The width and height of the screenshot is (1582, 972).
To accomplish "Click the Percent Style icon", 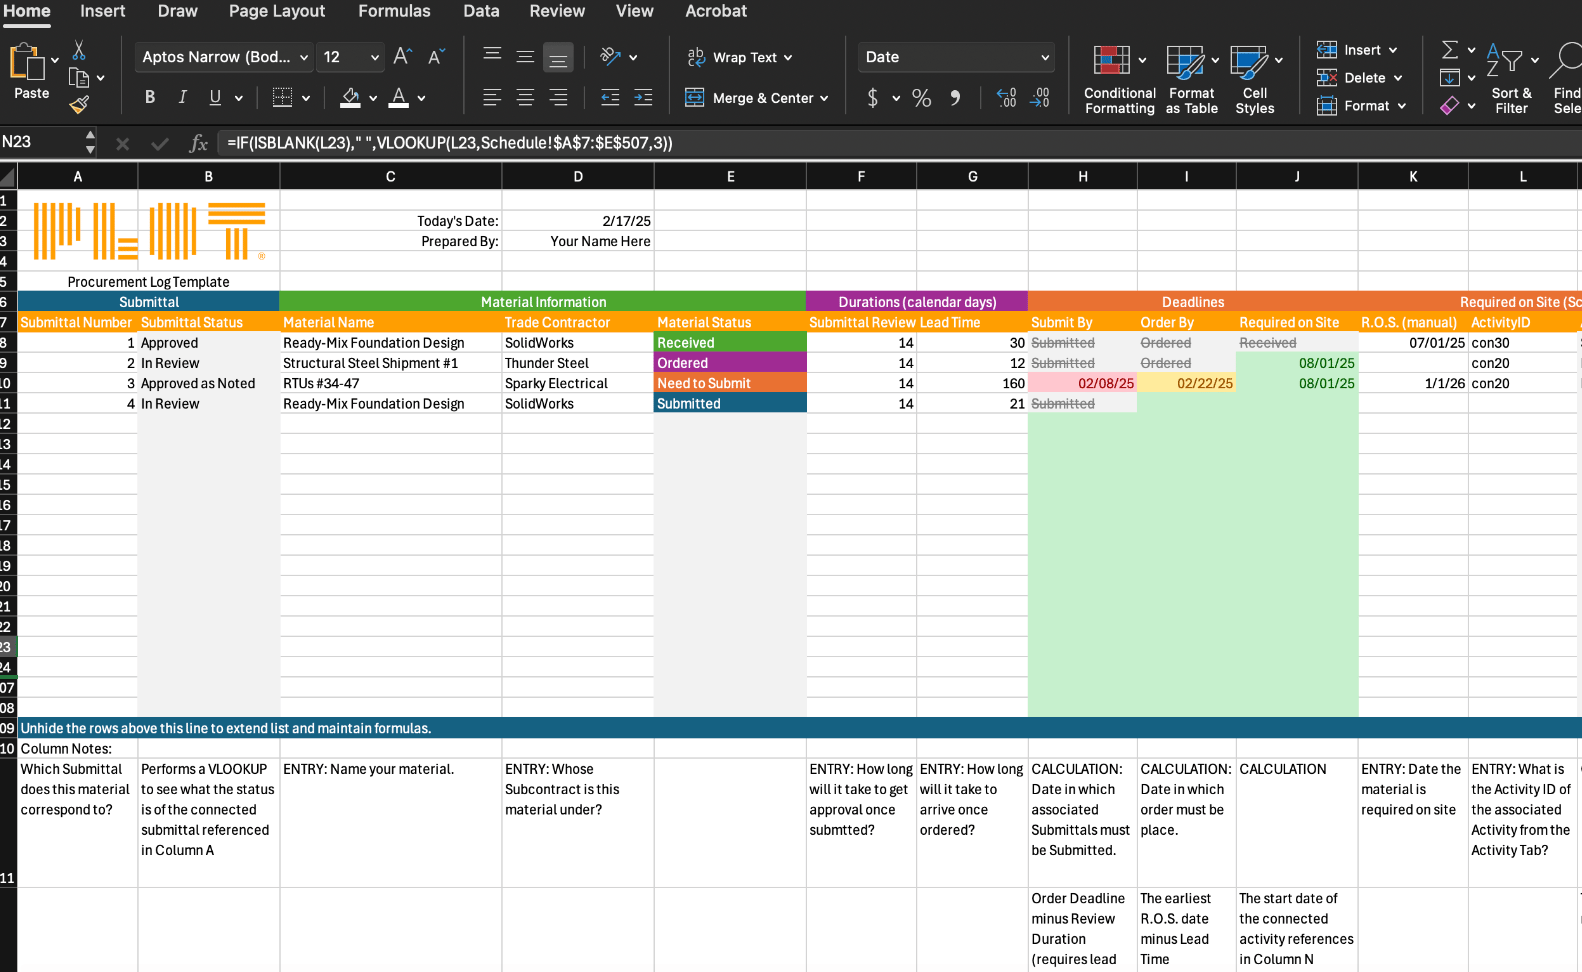I will coord(921,98).
